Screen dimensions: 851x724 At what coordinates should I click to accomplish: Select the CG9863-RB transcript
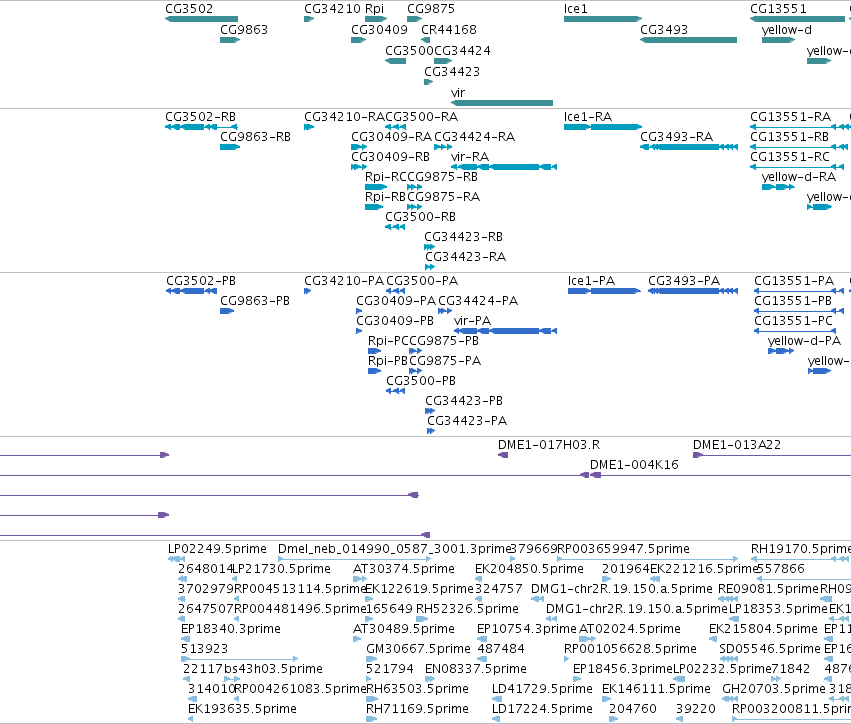[x=230, y=147]
